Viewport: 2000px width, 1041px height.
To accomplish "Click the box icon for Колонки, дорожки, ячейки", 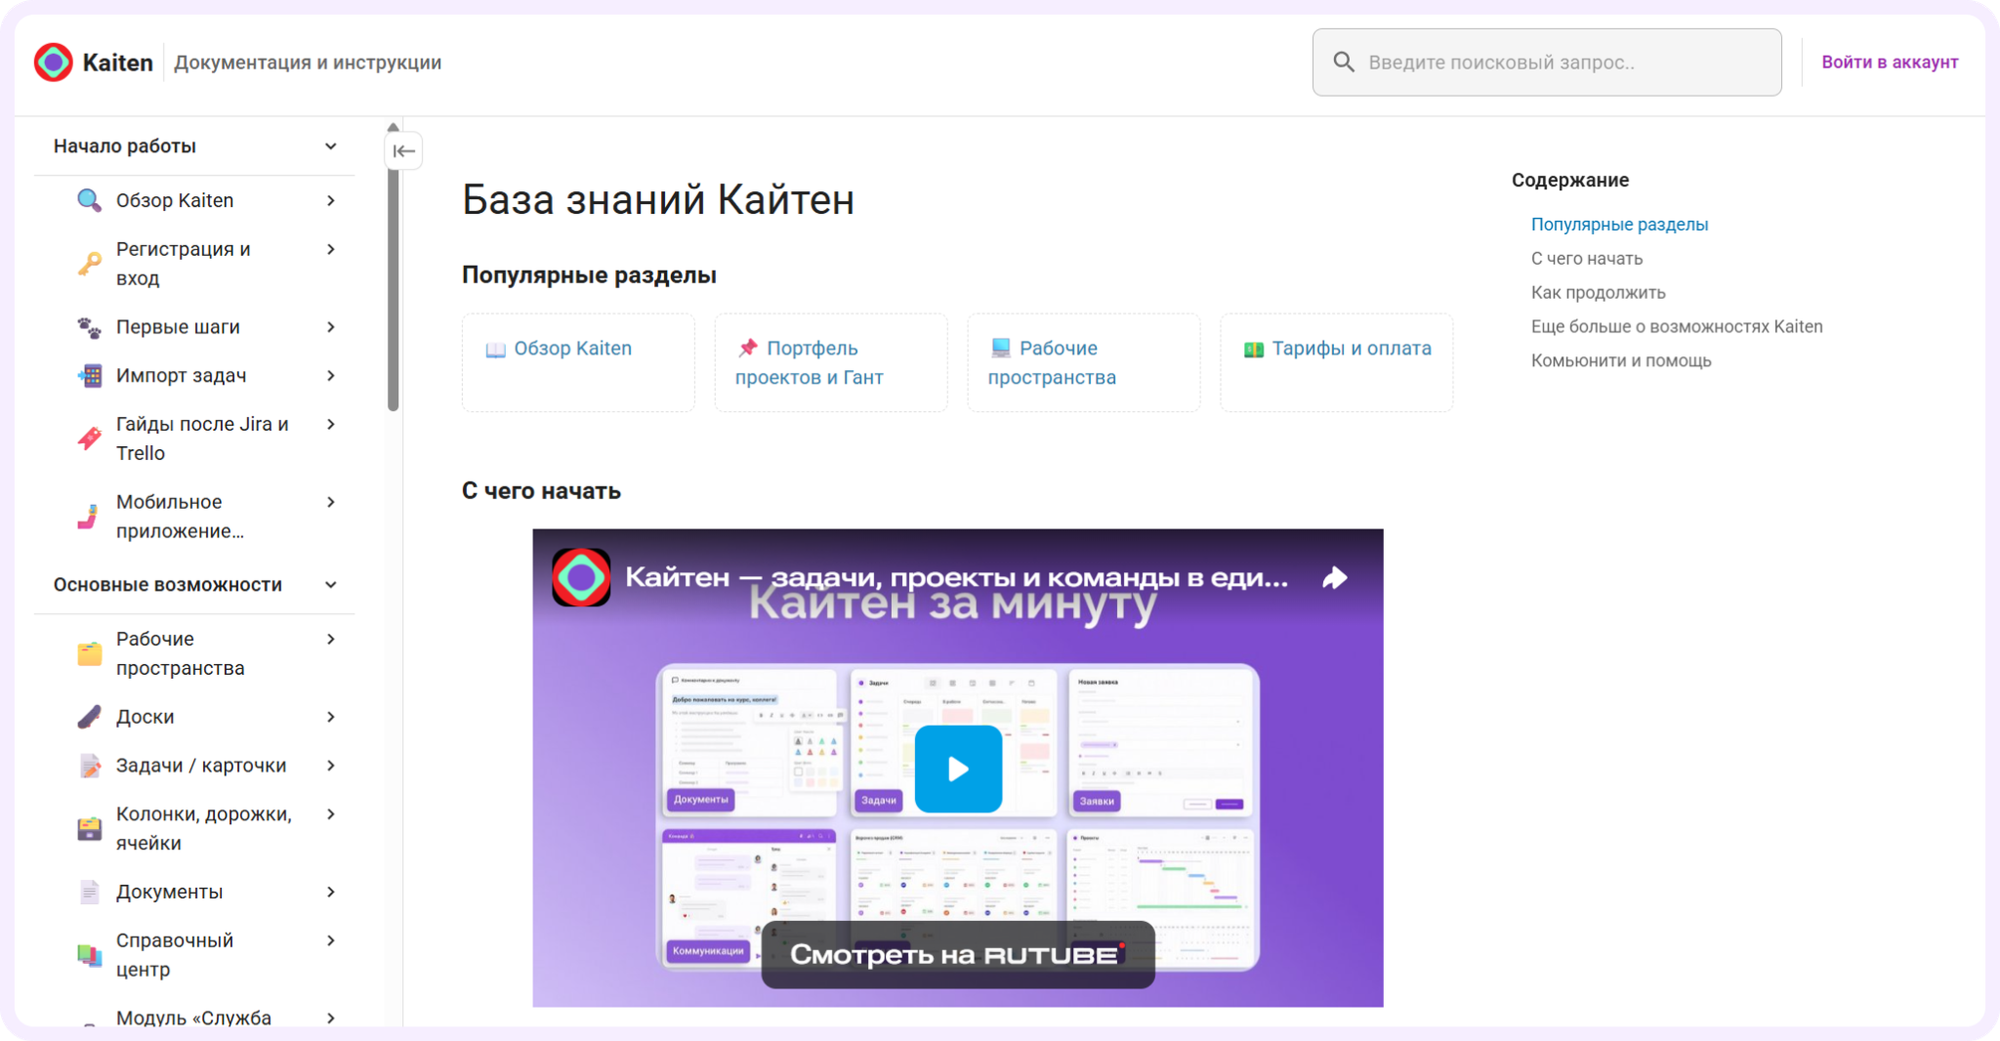I will (x=89, y=828).
